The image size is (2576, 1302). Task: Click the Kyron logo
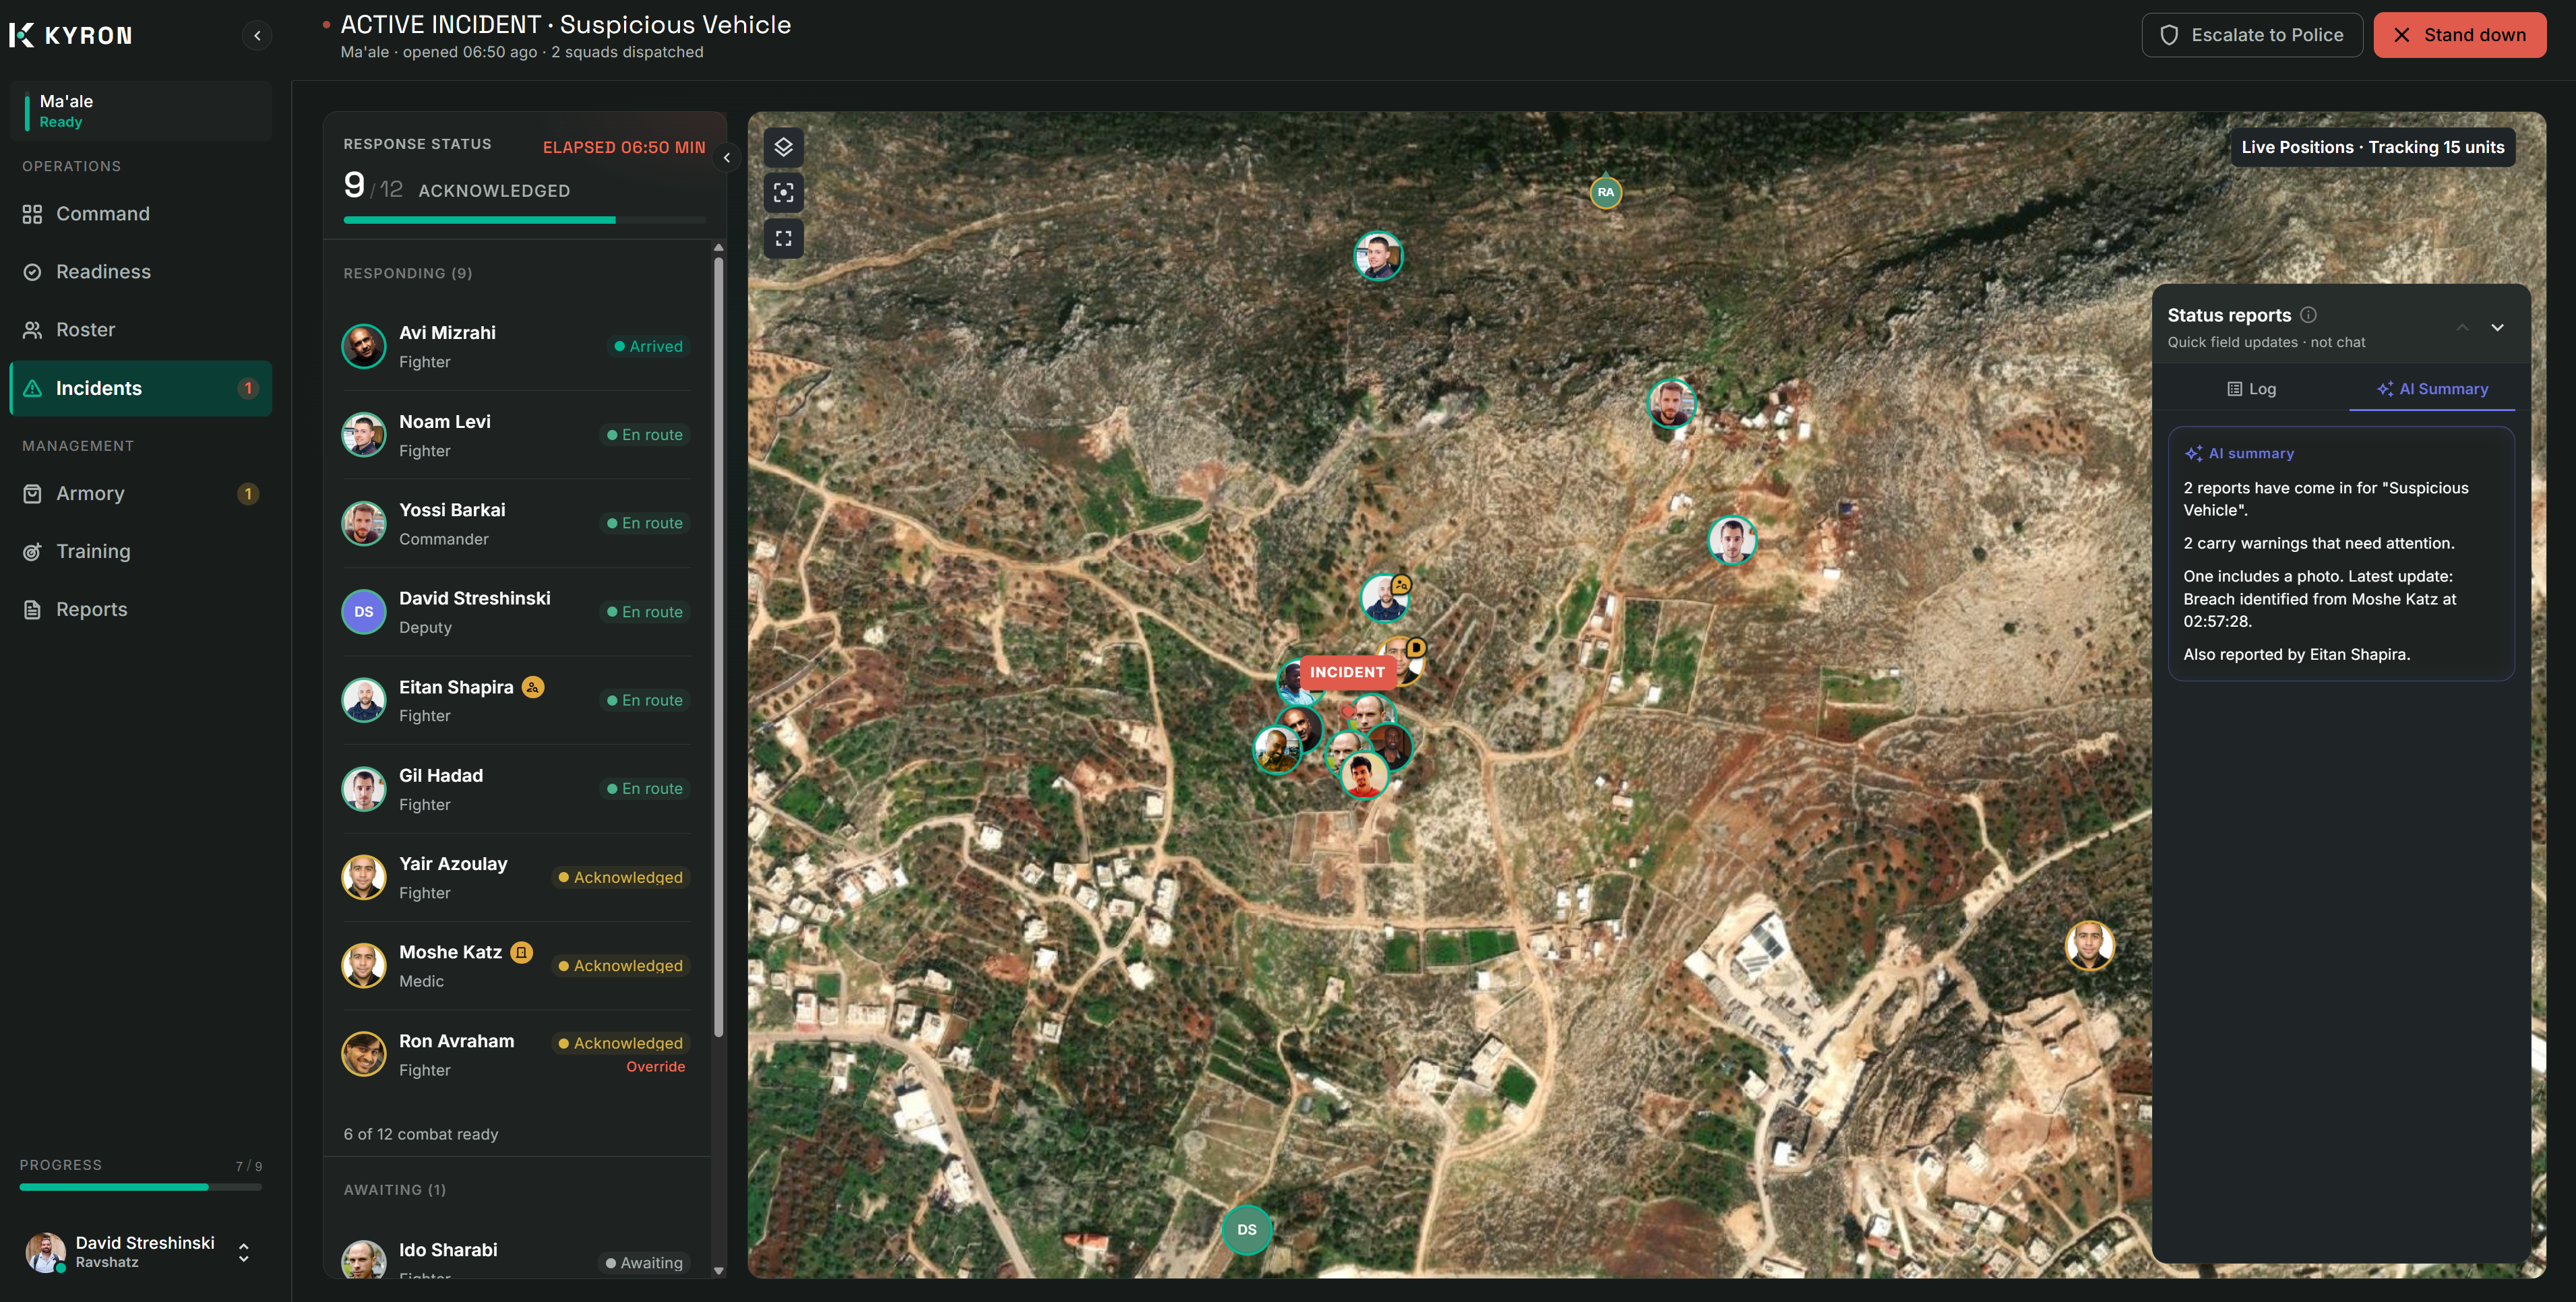71,35
